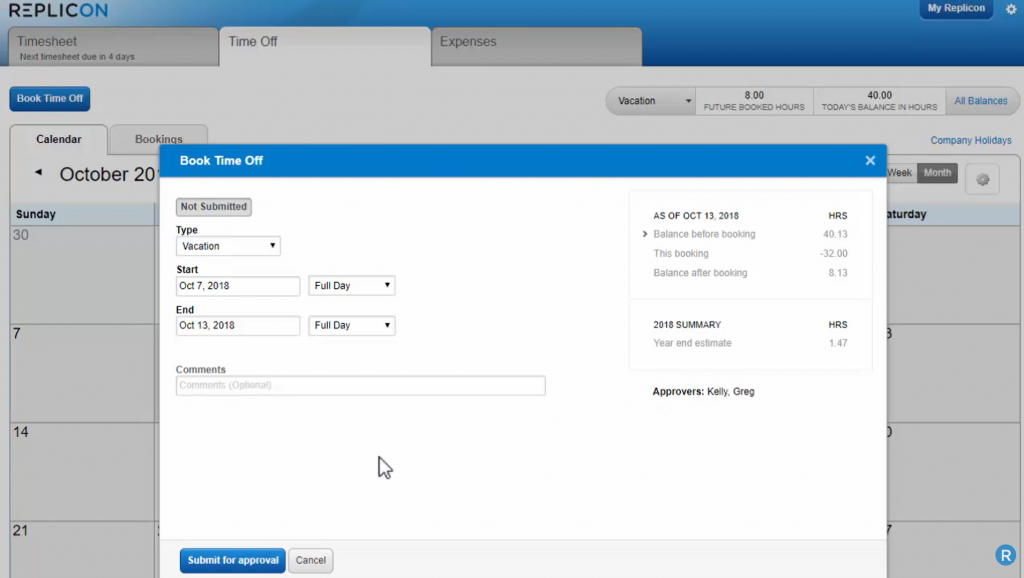Click the round R help icon
Viewport: 1024px width, 578px height.
[x=1005, y=555]
